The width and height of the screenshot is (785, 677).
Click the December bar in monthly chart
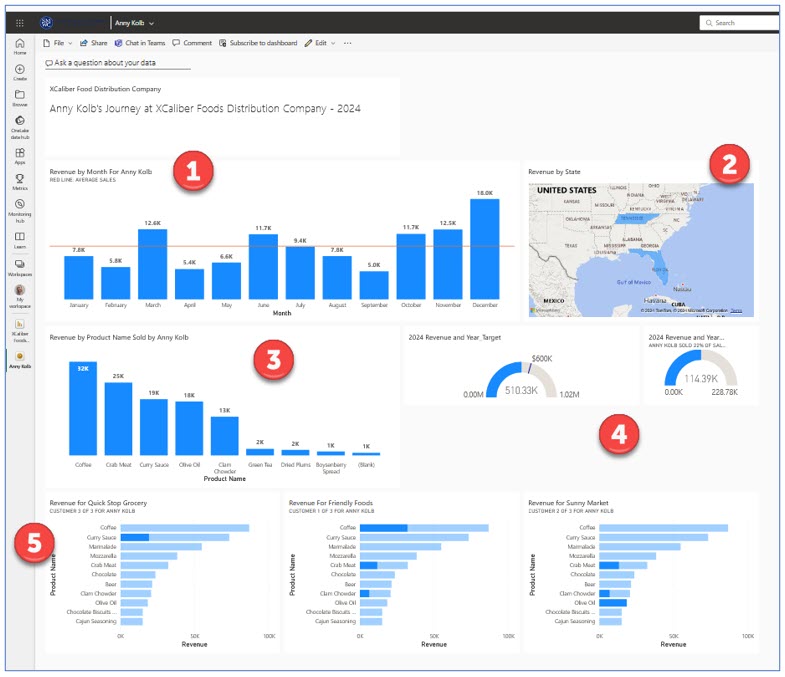point(485,249)
